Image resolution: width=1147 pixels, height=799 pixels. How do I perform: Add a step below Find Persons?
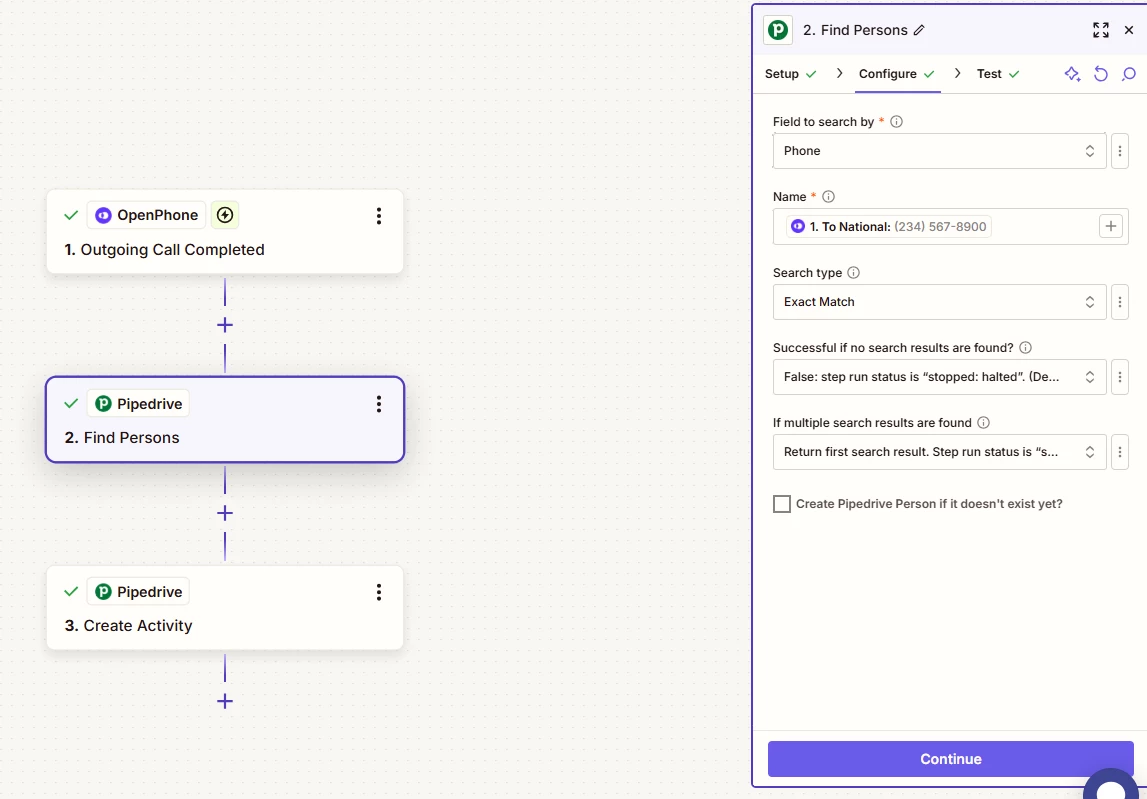coord(225,513)
